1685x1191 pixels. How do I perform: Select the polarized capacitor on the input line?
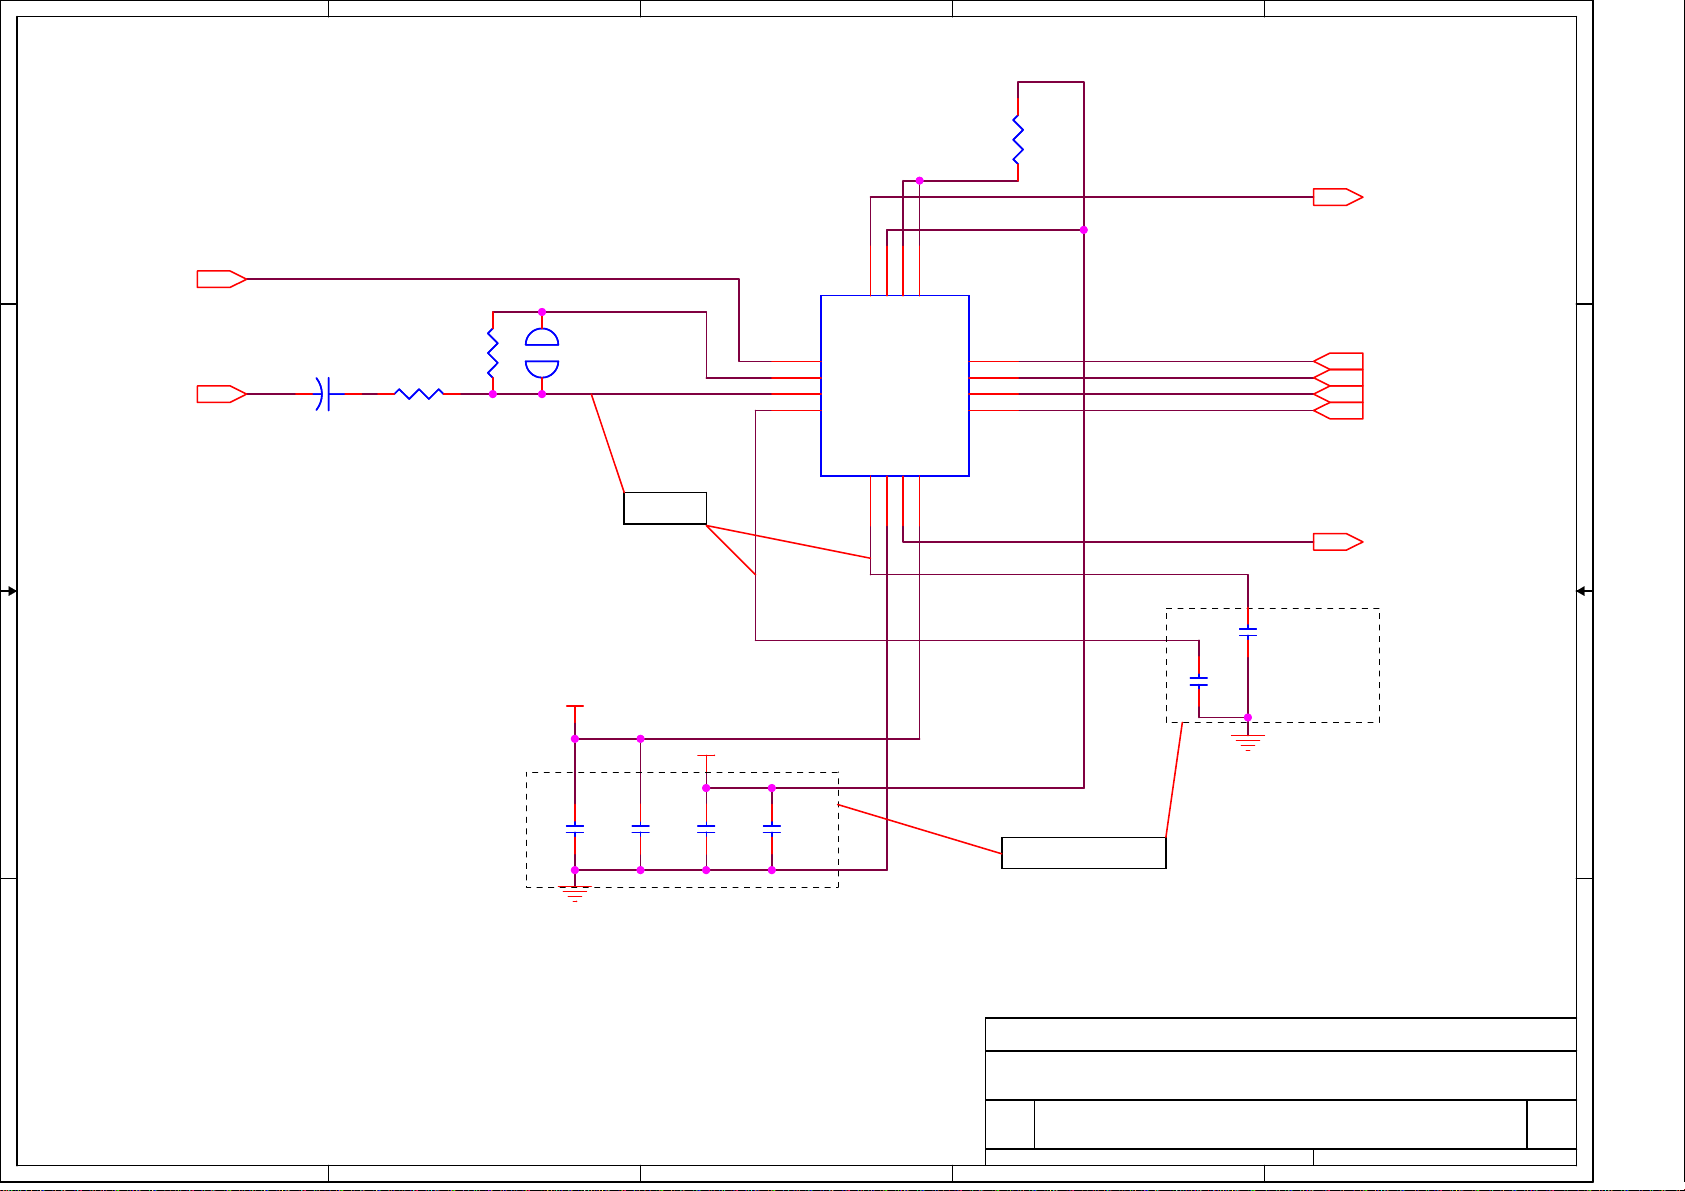pyautogui.click(x=322, y=394)
